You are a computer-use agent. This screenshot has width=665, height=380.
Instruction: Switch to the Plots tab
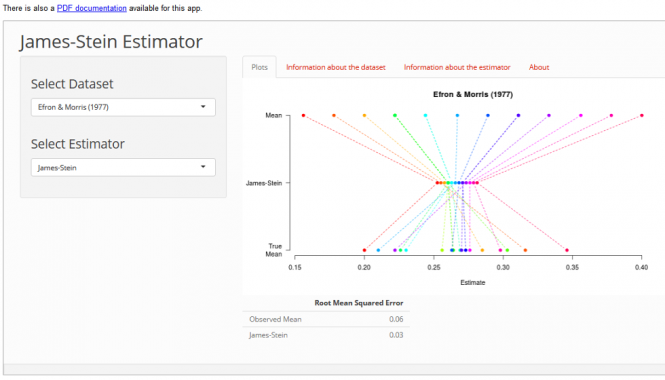(x=260, y=67)
